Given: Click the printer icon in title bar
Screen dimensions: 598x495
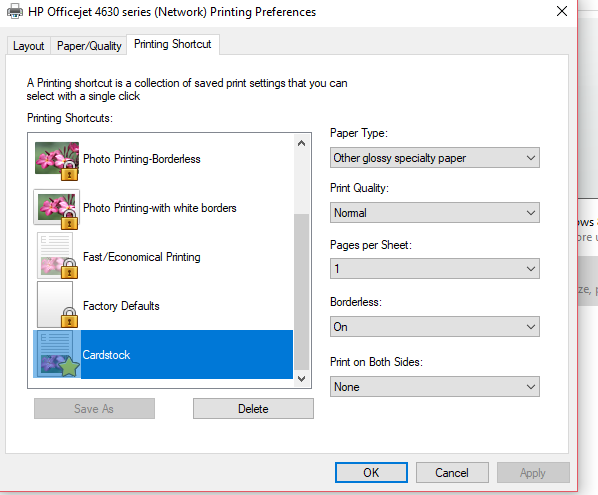Looking at the screenshot, I should pos(15,11).
